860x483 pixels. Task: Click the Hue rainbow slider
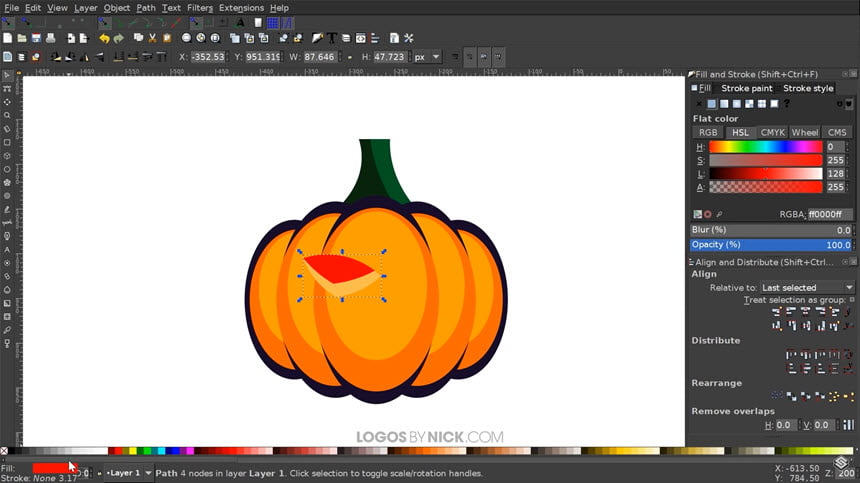[x=766, y=147]
